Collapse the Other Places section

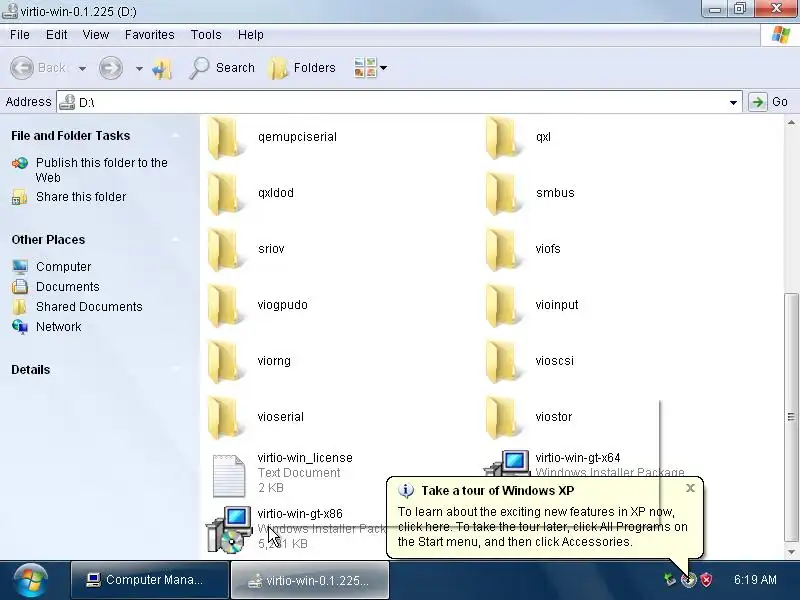click(x=176, y=240)
